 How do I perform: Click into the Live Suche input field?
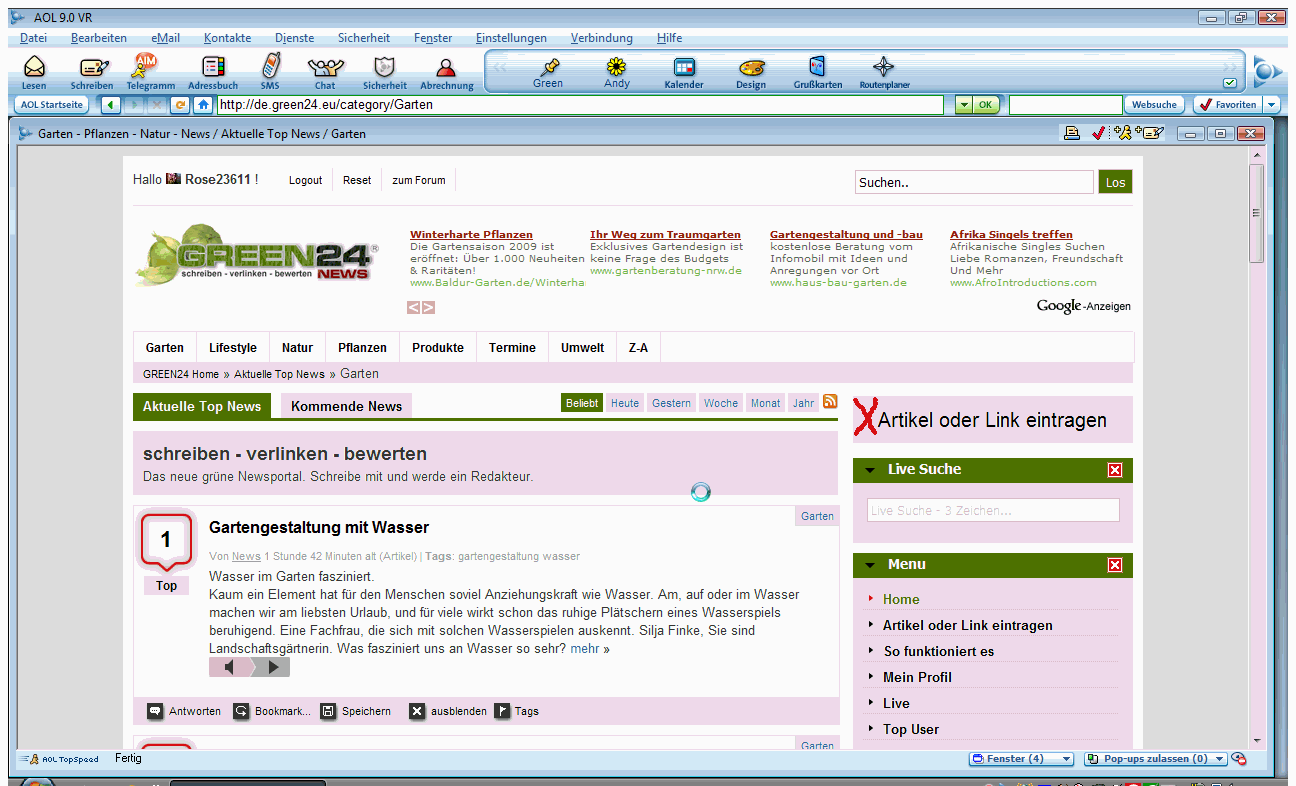[992, 510]
